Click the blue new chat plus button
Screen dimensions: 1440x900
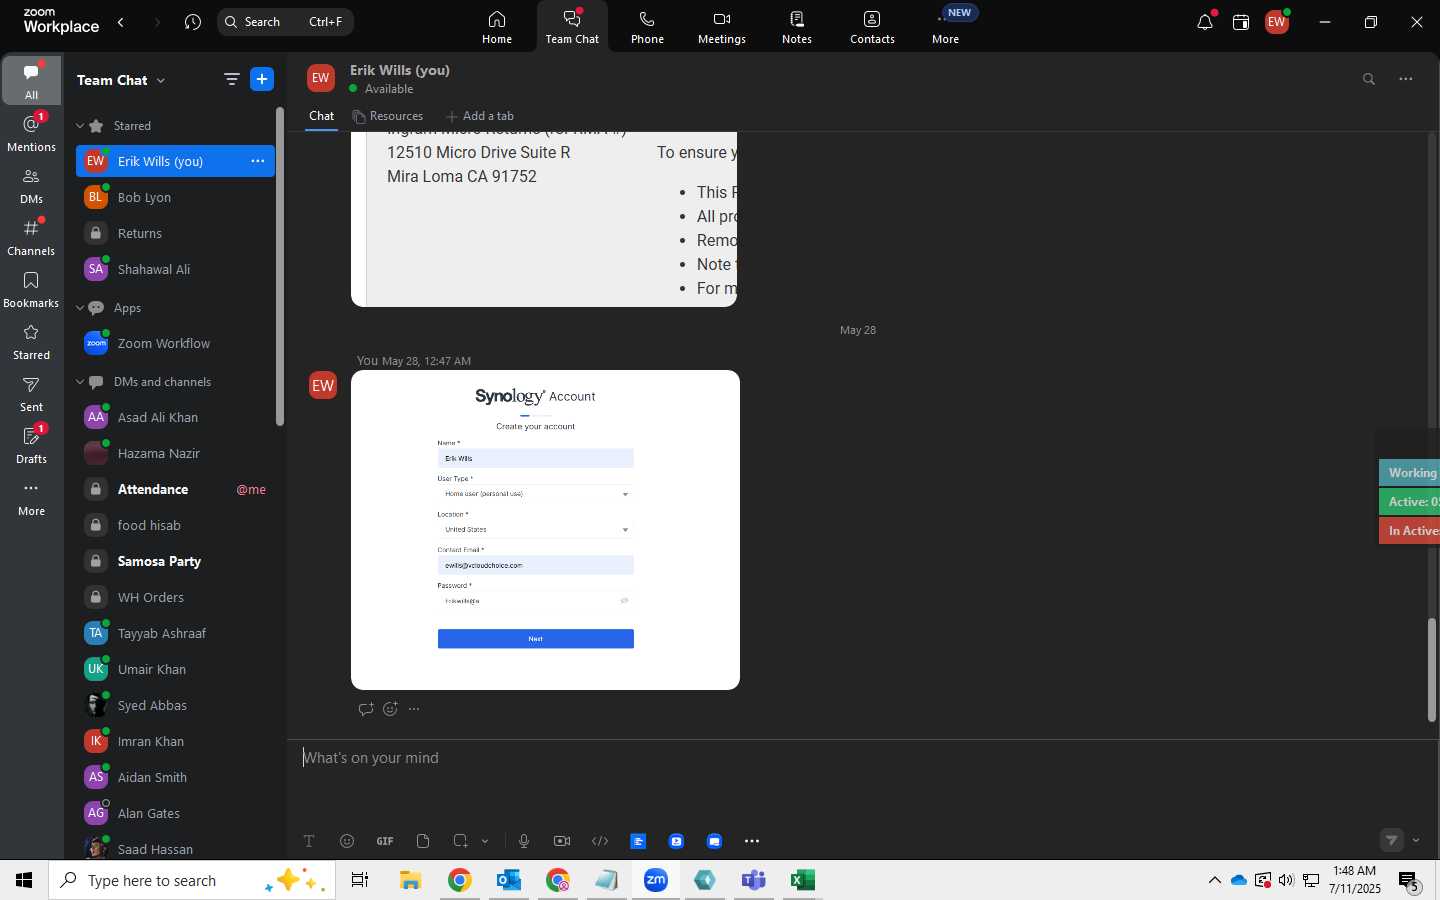(262, 79)
